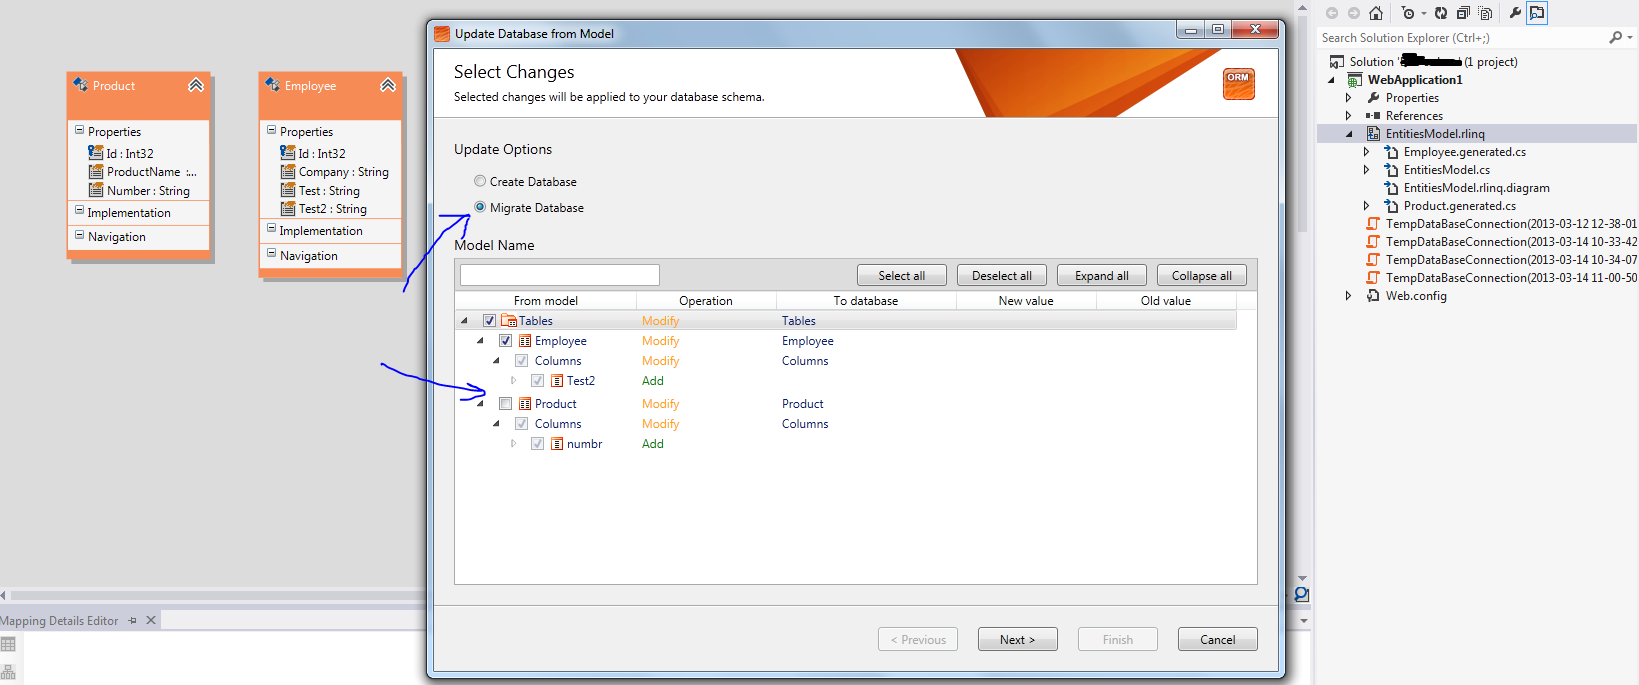This screenshot has width=1639, height=685.
Task: Click the Deselect all button
Action: click(1002, 275)
